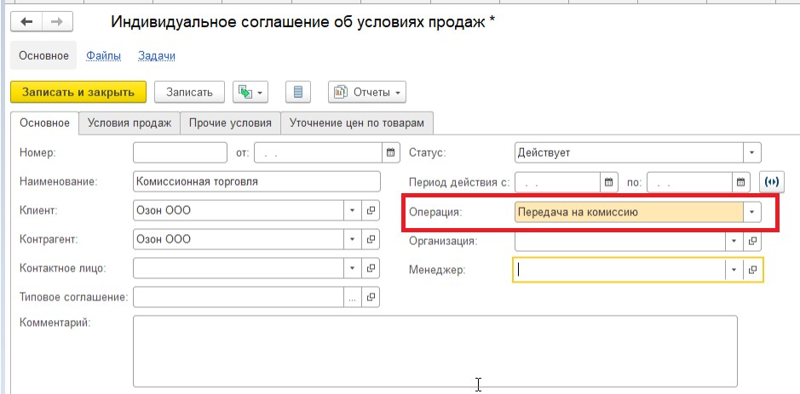
Task: Open the Уточнение цен по товарам tab
Action: (357, 123)
